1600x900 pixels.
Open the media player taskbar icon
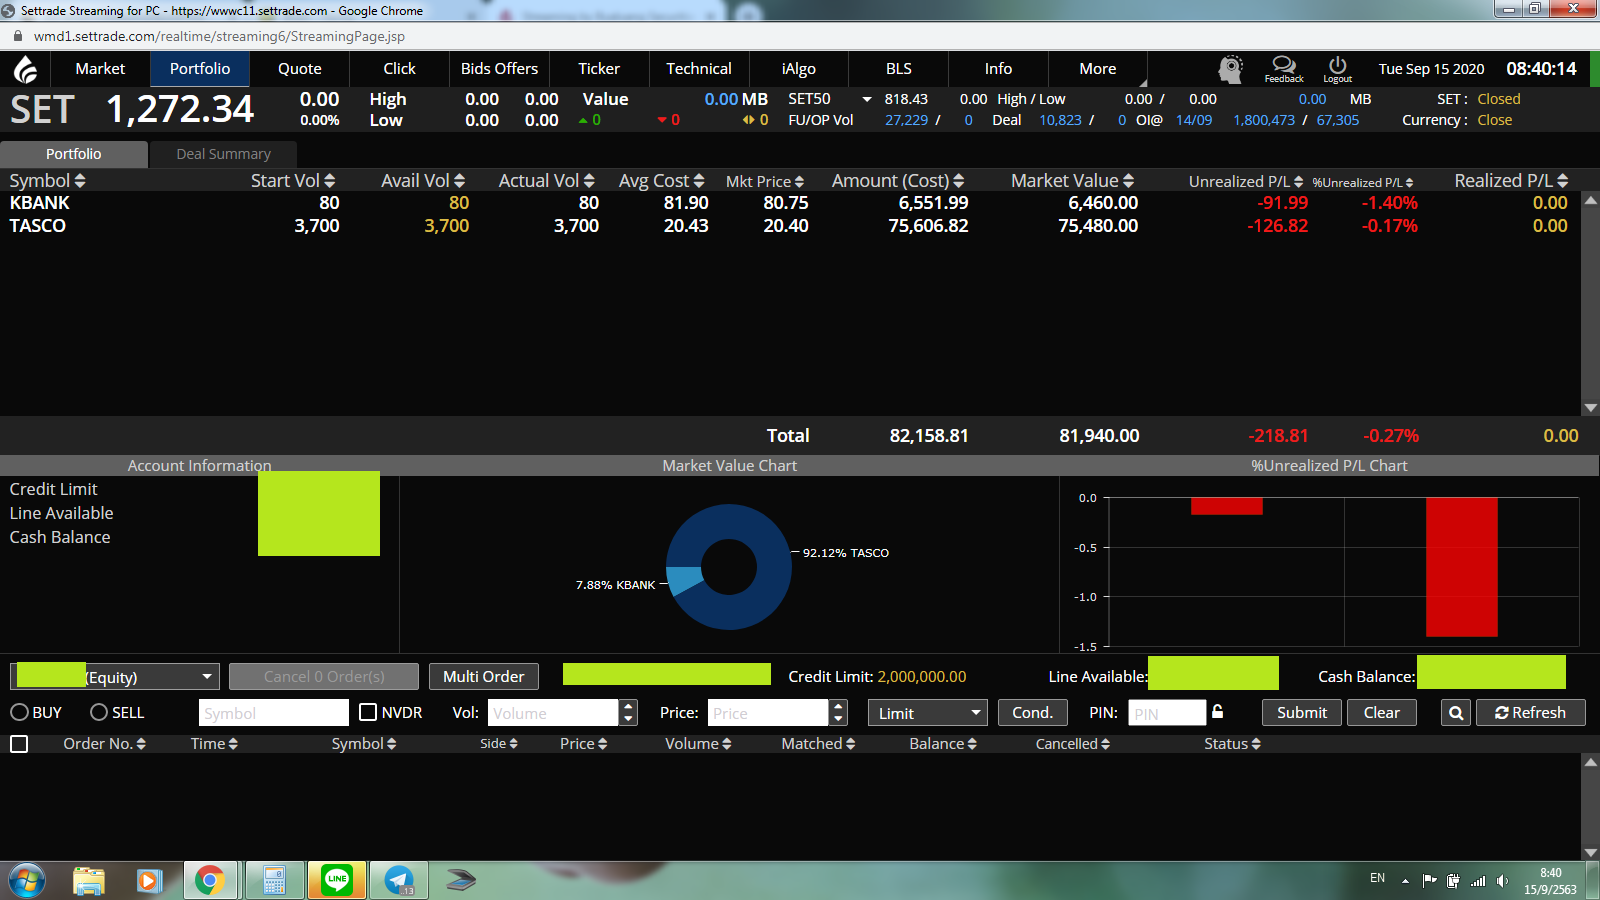pos(149,881)
